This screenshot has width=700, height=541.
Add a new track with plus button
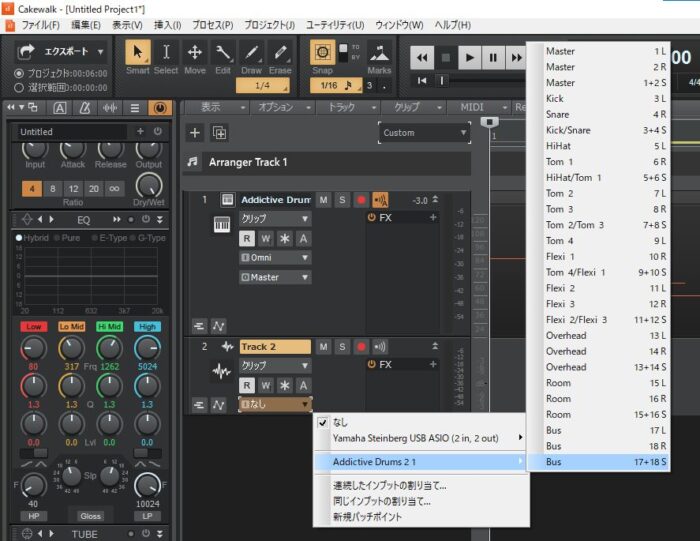click(x=195, y=133)
